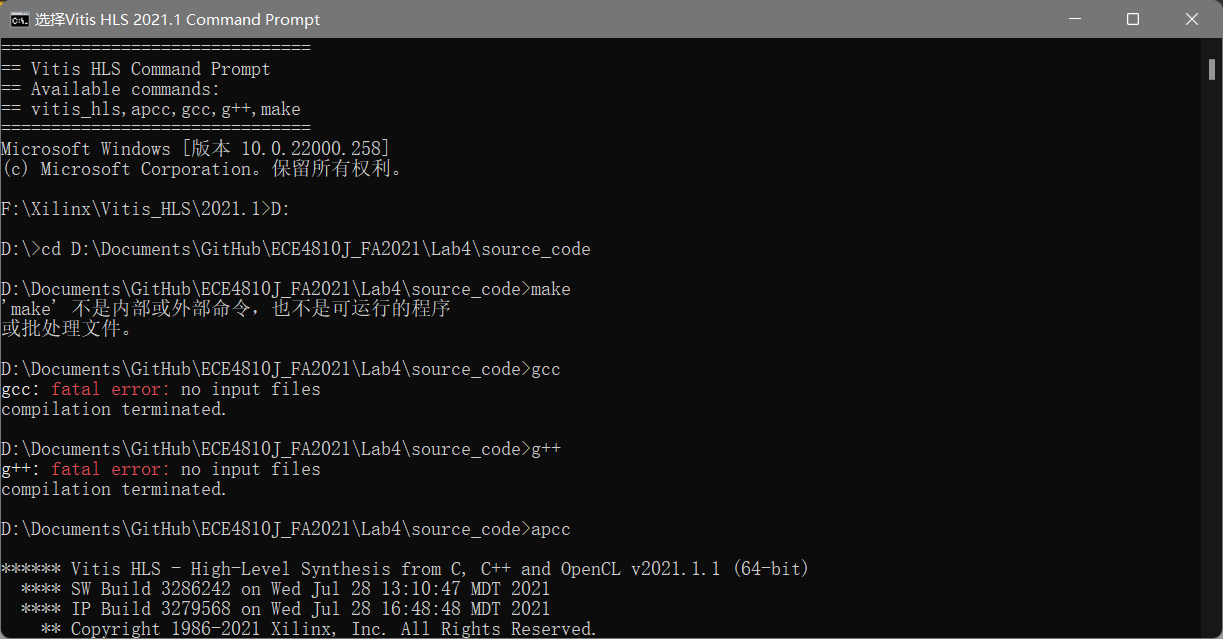Close the Vitis HLS Command Prompt window
The height and width of the screenshot is (639, 1223).
pos(1192,19)
